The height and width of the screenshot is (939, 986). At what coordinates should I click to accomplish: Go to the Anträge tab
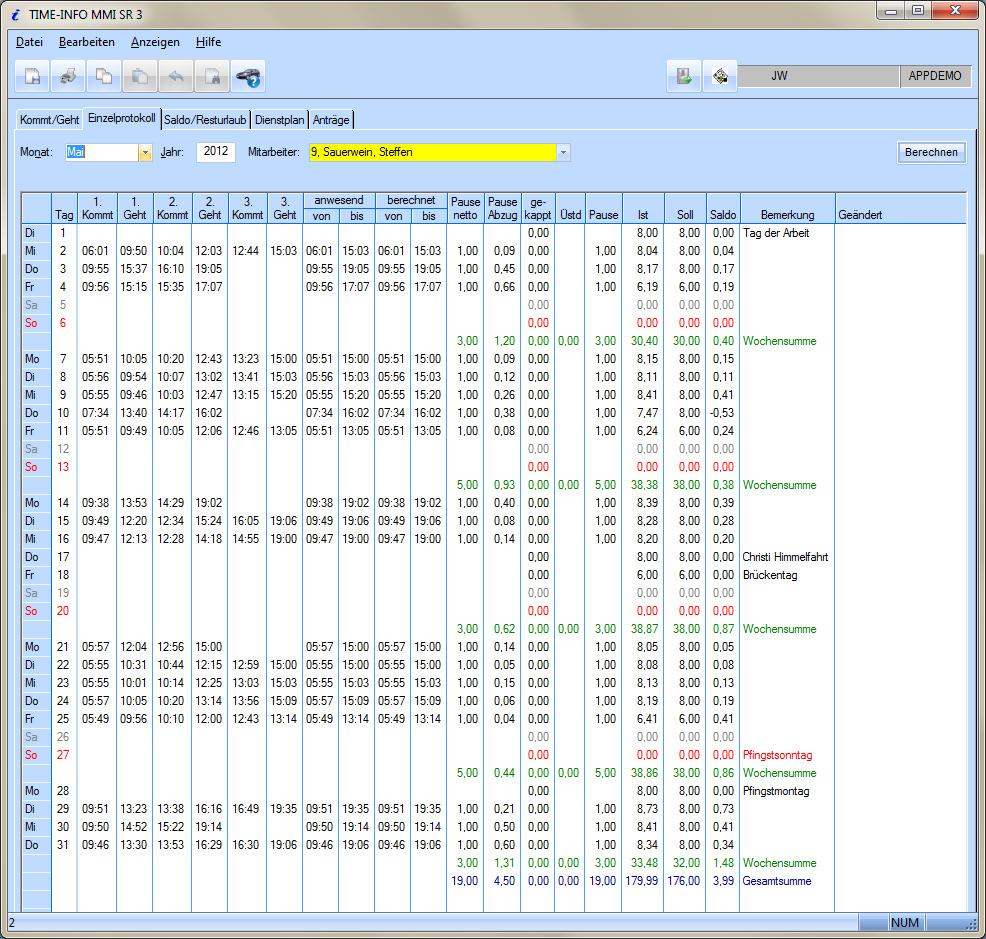(331, 119)
